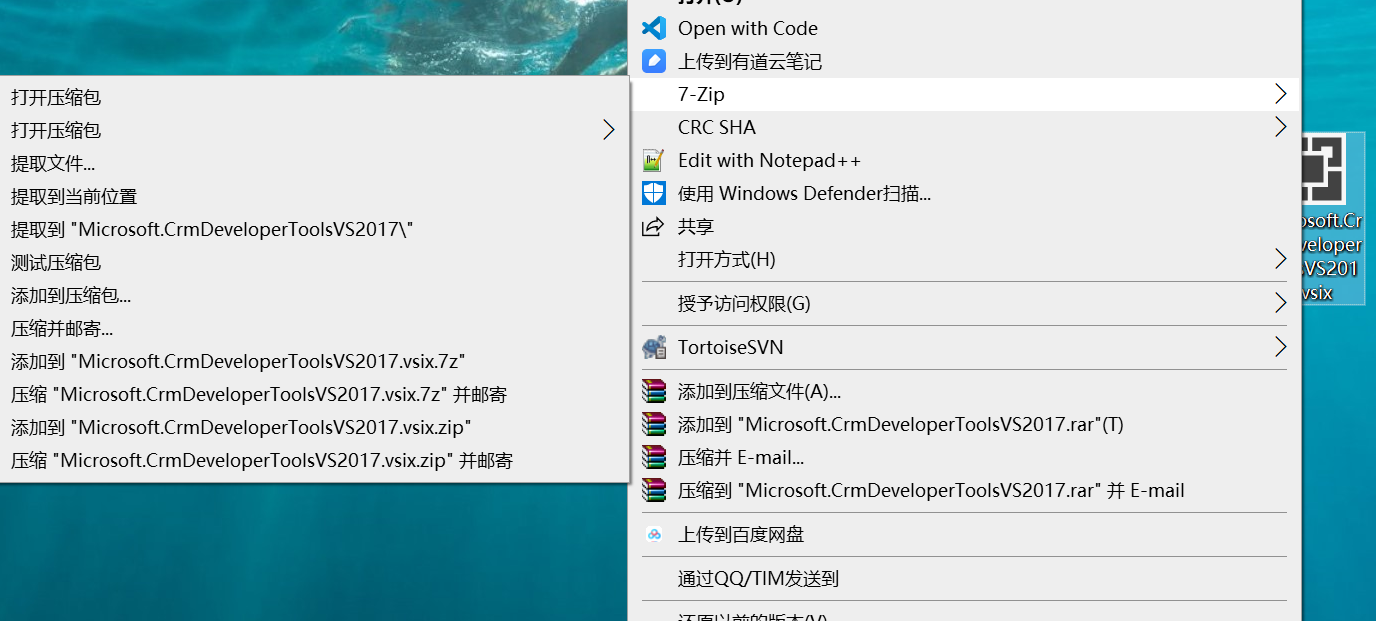Choose Edit with Notepad++
Screen dimensions: 1376x621
965,160
